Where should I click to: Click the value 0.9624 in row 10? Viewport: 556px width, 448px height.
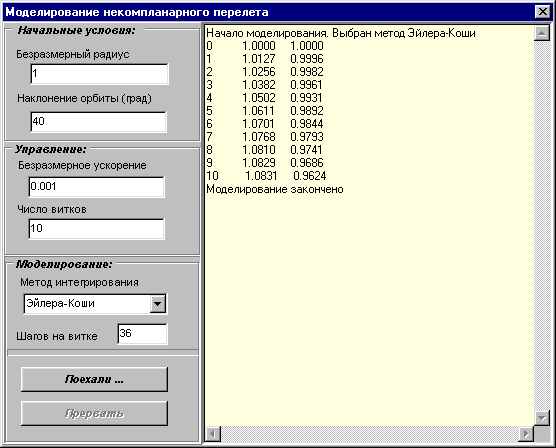coord(310,176)
